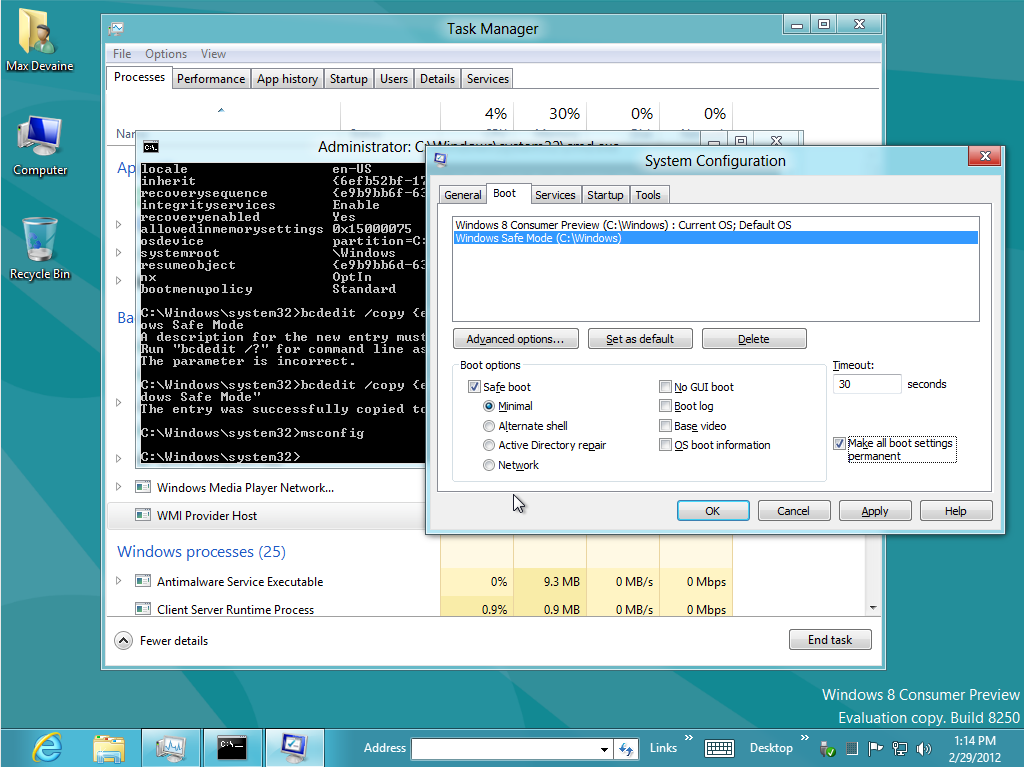Click the small square tray icon
The image size is (1024, 767).
tap(852, 749)
